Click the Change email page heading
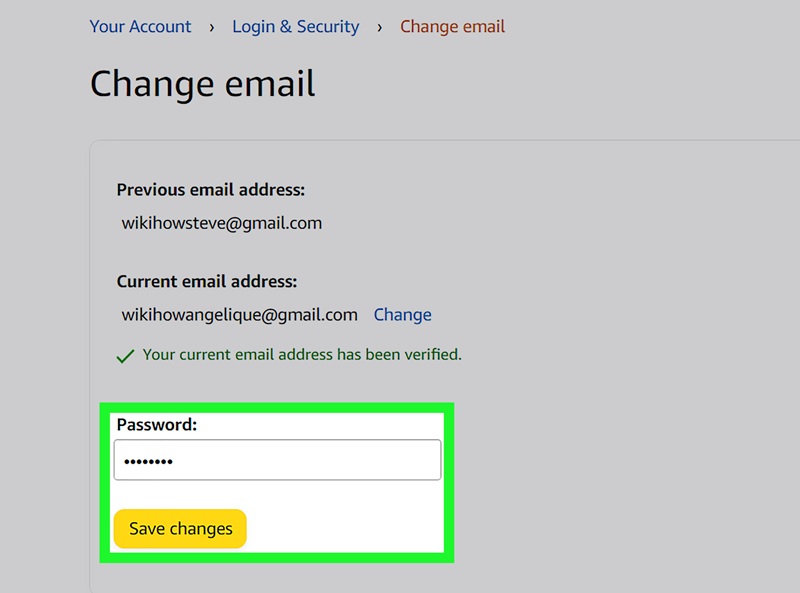Screen dimensions: 800x593 (202, 84)
